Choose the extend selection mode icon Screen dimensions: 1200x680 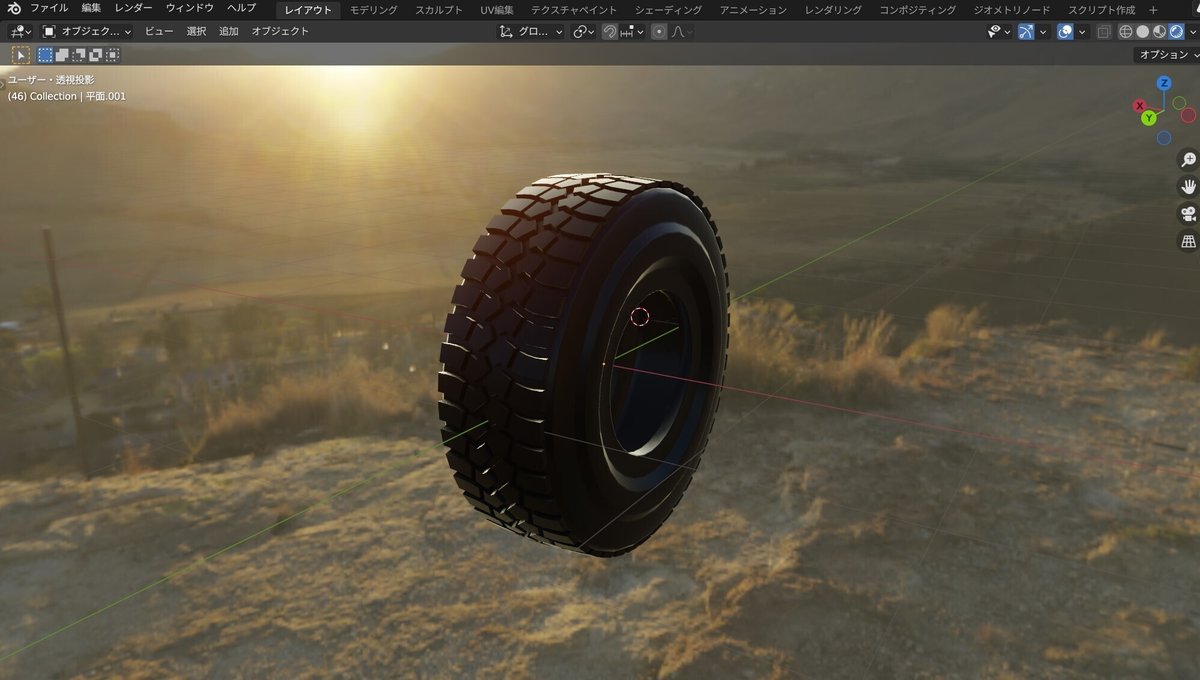click(x=62, y=55)
